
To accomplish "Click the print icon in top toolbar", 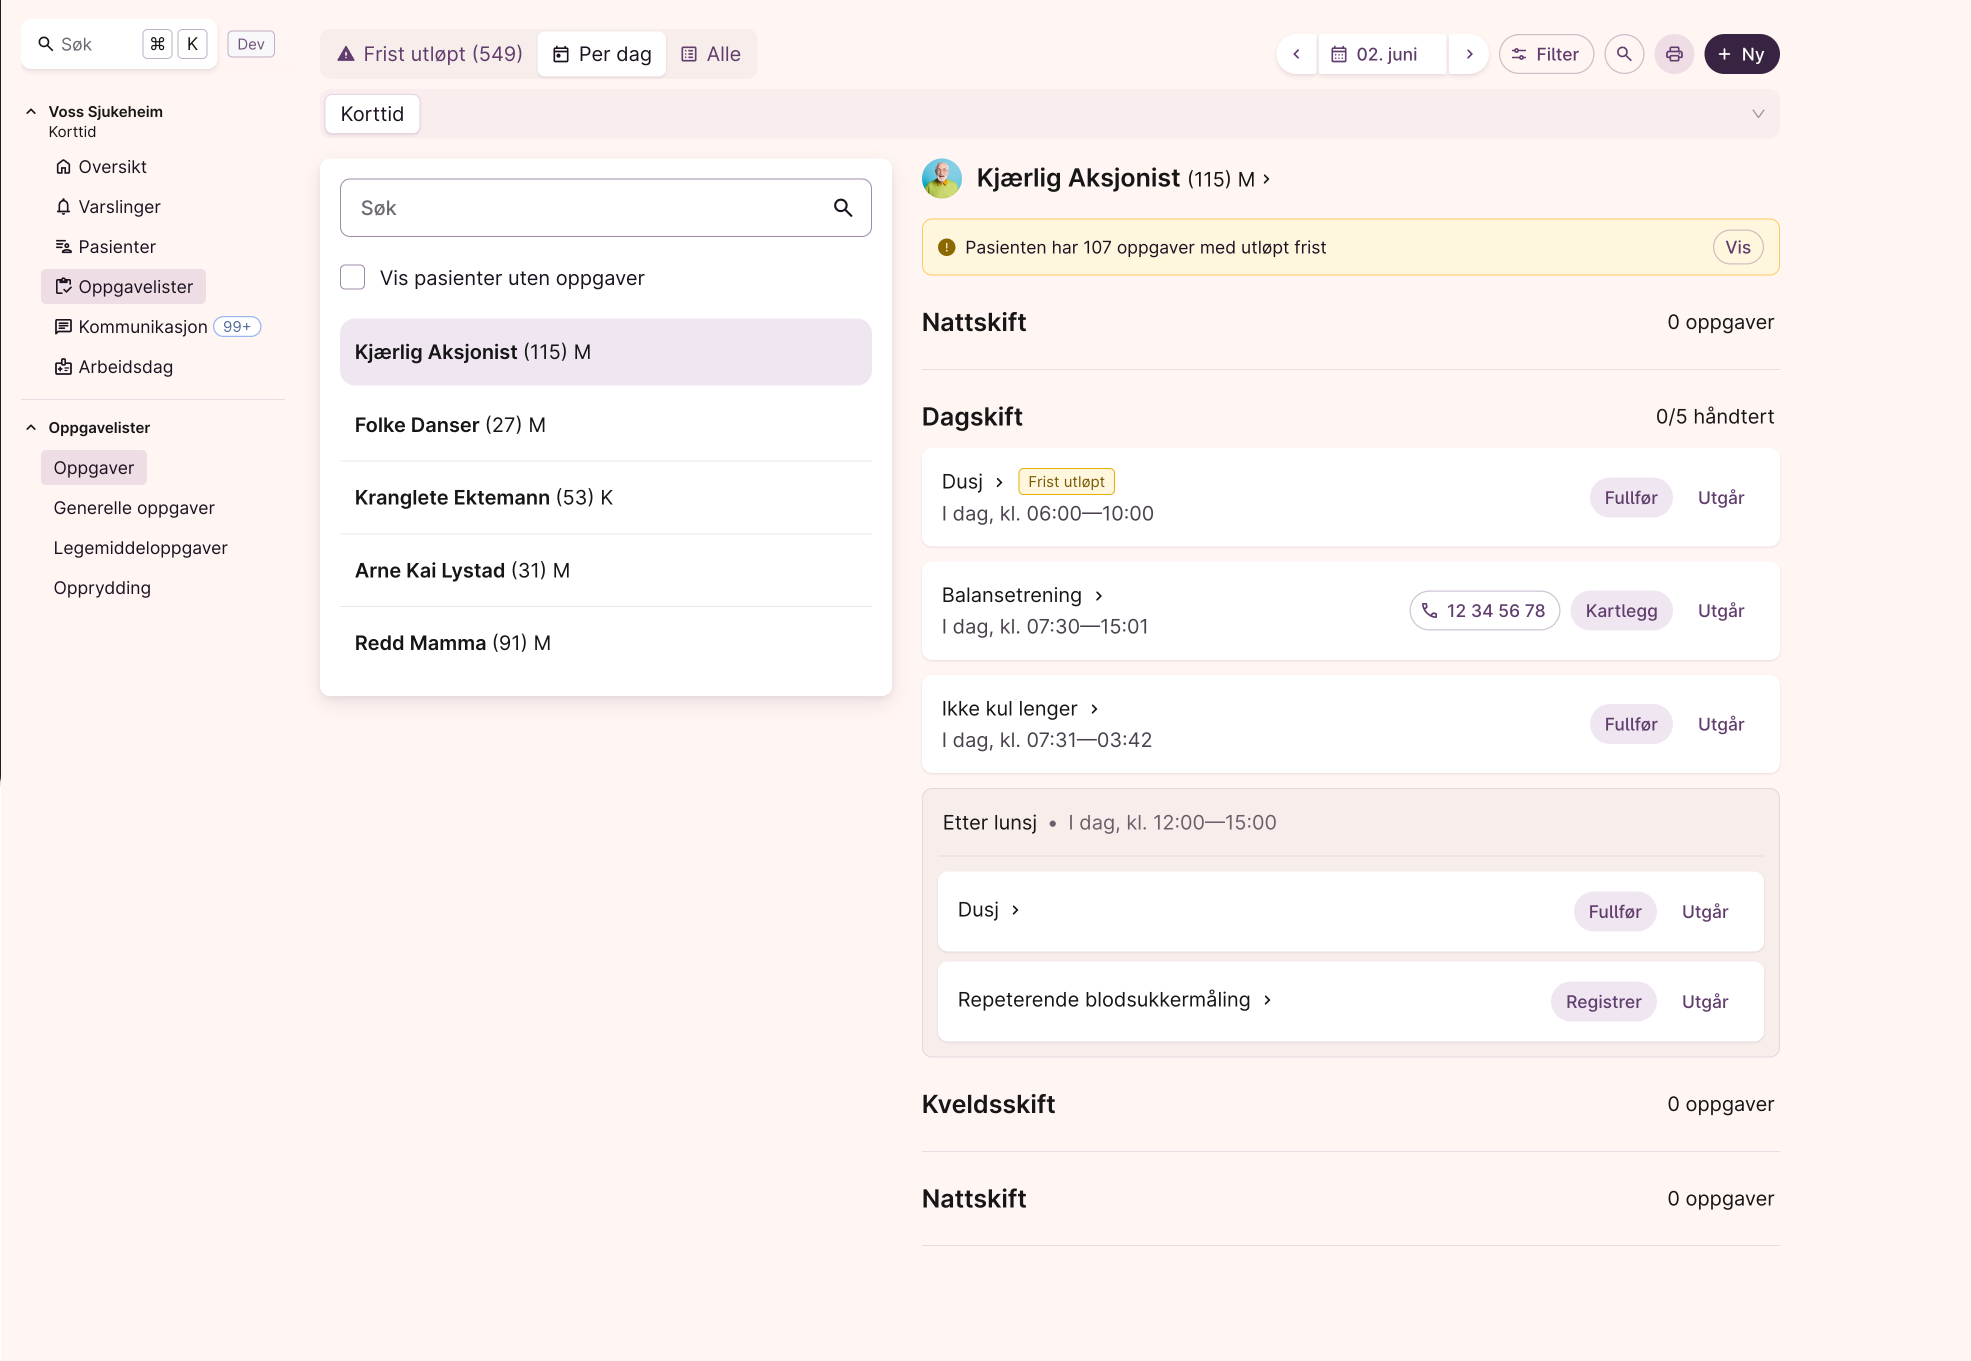I will tap(1674, 54).
